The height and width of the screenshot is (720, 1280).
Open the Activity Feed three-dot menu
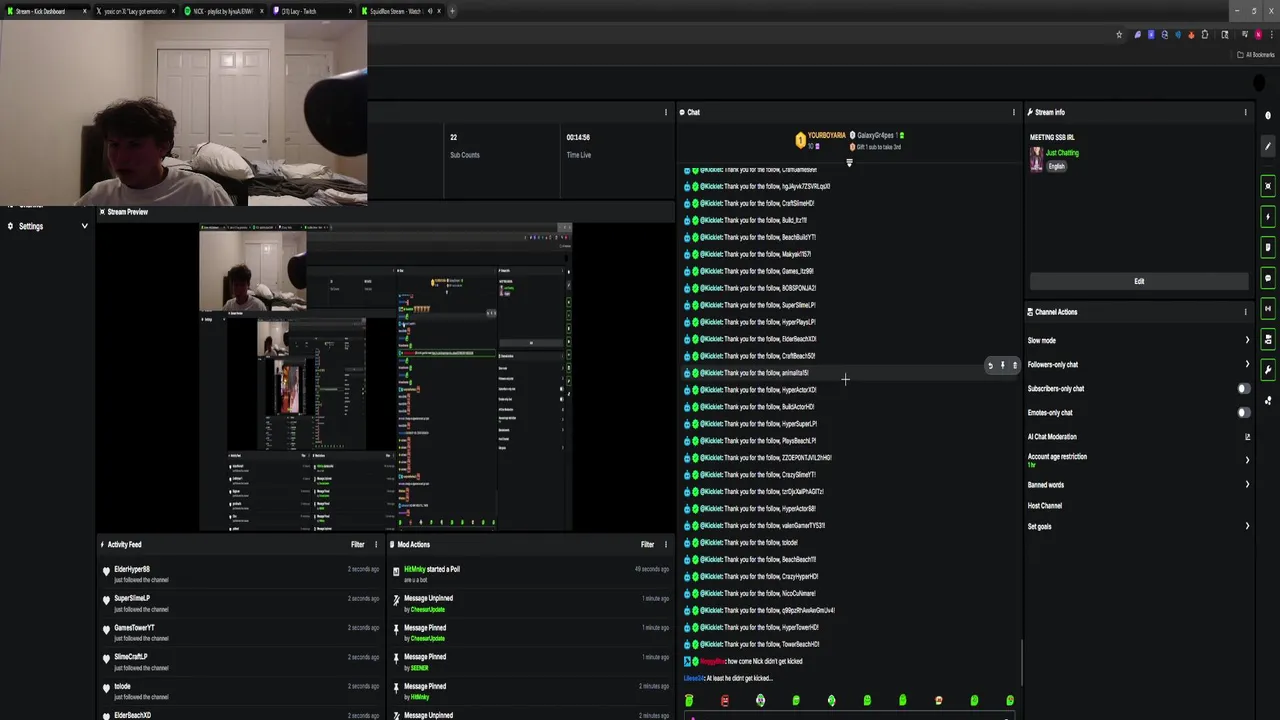click(x=376, y=545)
